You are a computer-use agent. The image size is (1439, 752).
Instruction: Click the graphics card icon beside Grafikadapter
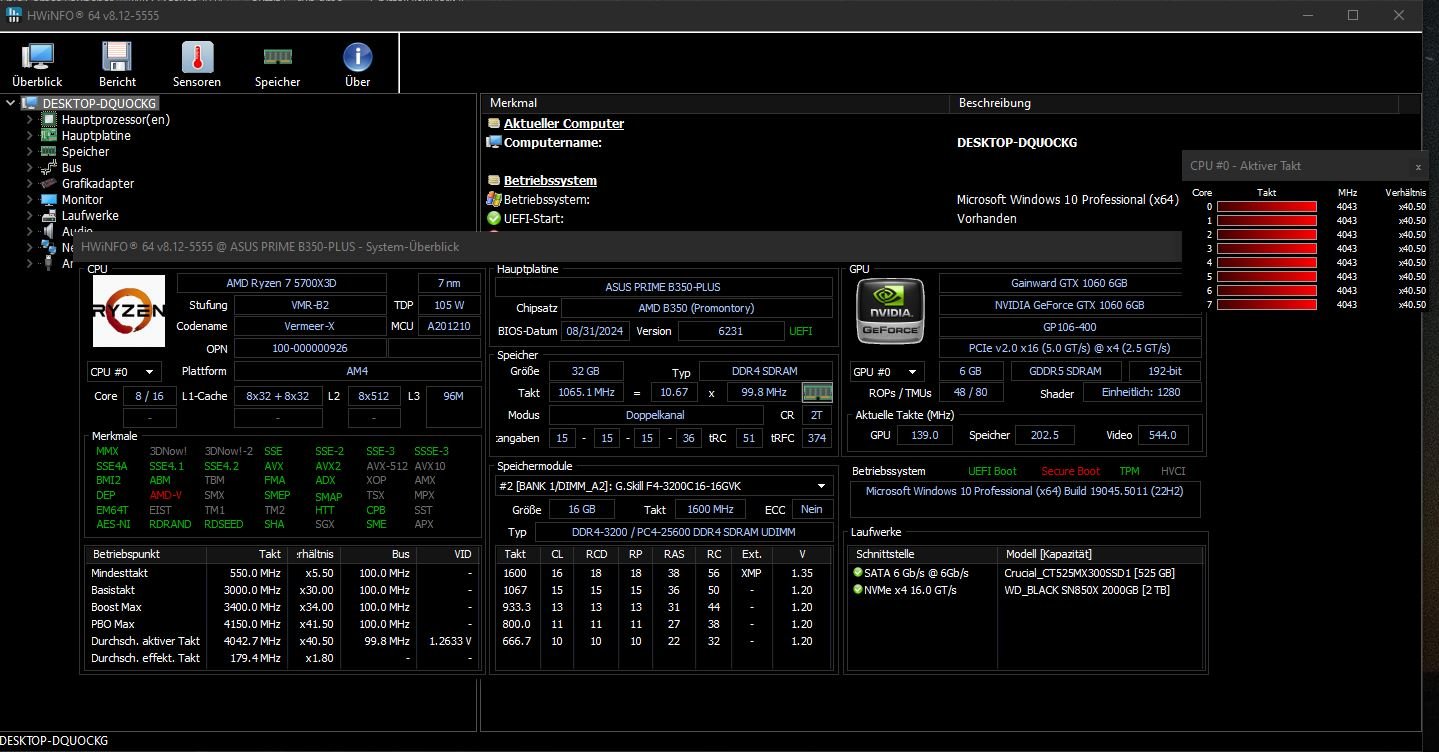click(x=48, y=184)
